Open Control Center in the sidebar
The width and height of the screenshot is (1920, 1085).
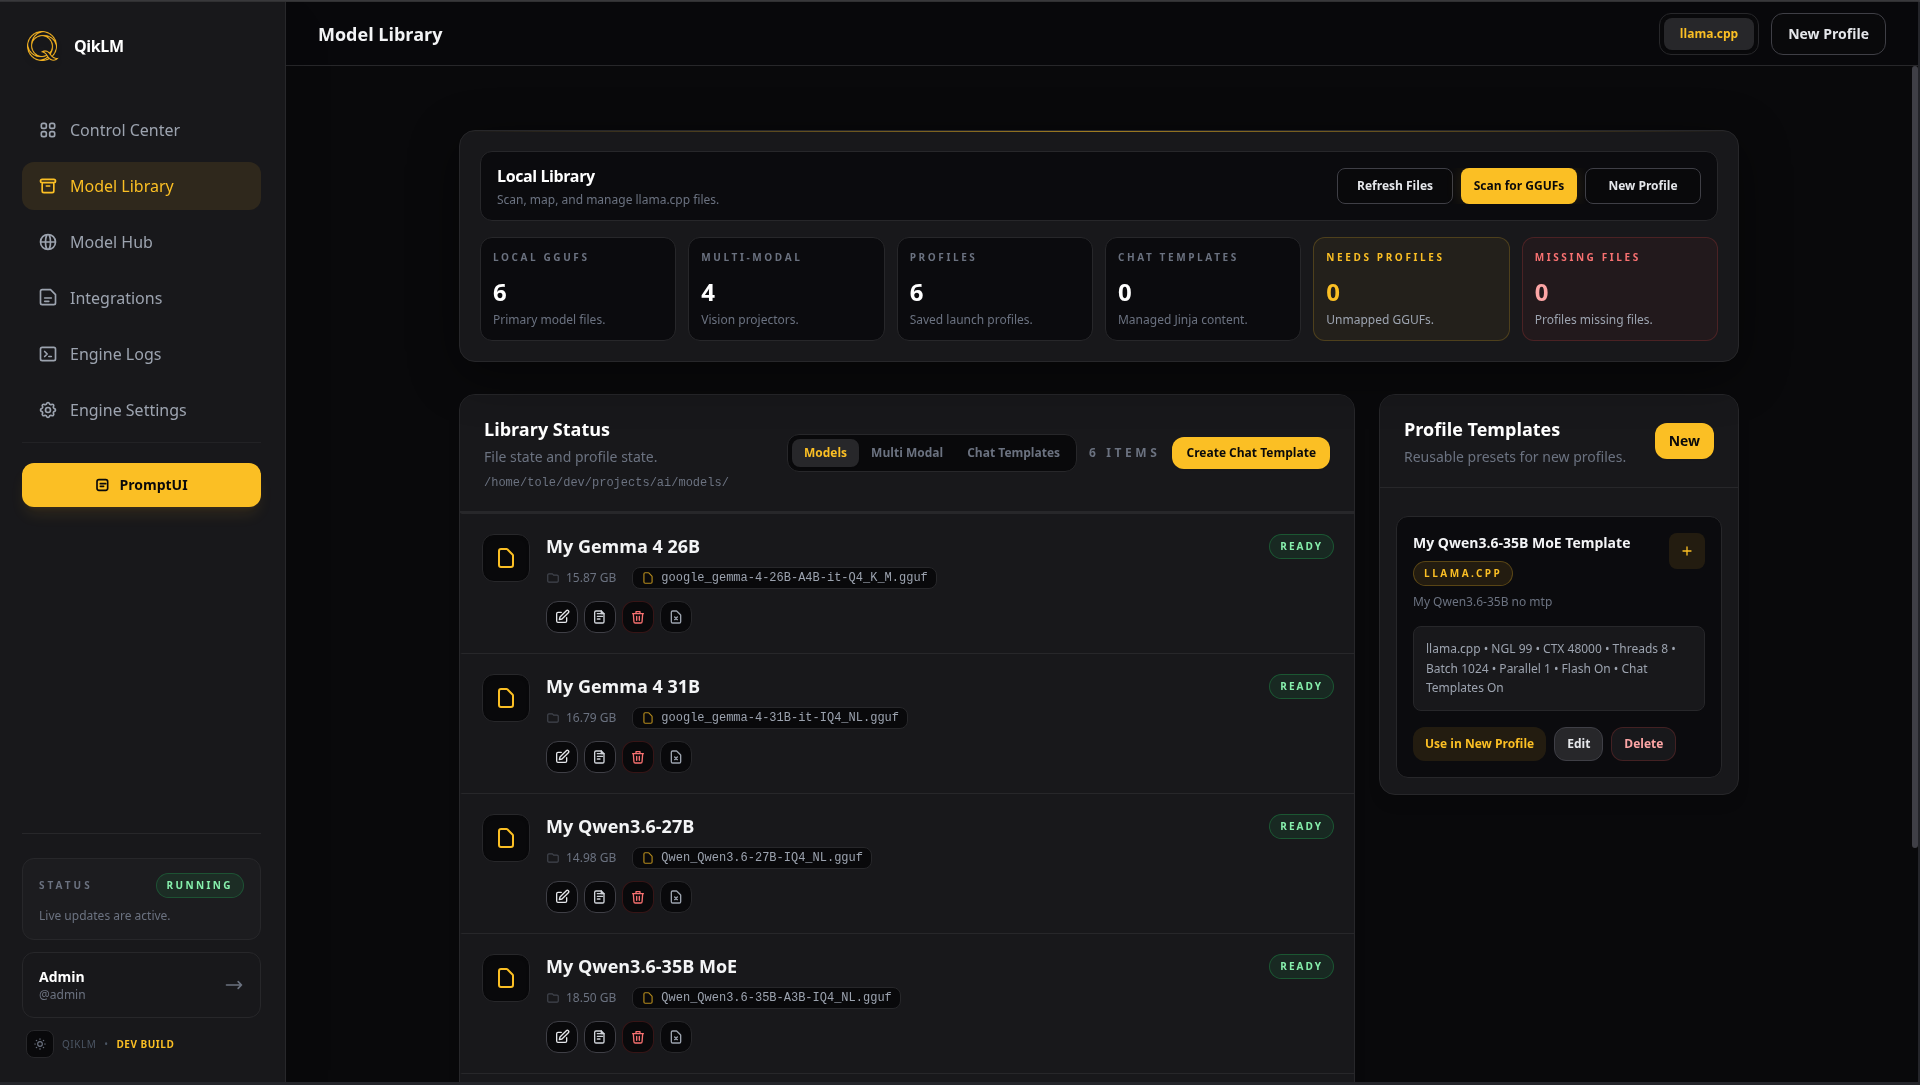[x=141, y=130]
